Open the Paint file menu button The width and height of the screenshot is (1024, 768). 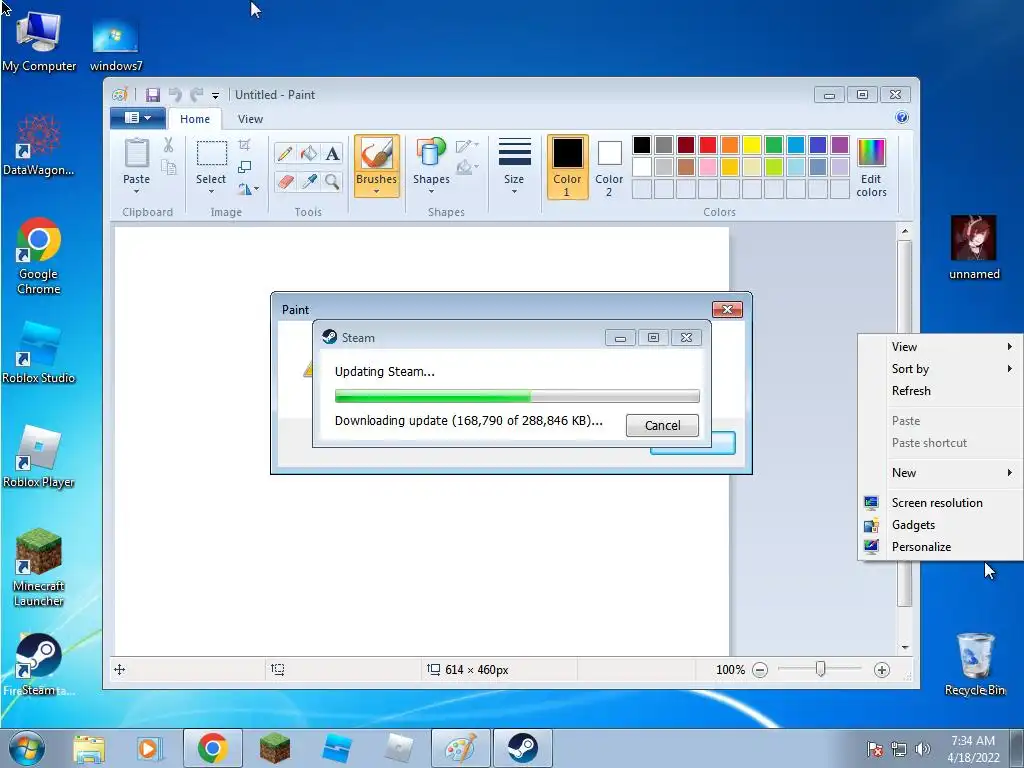click(x=137, y=118)
